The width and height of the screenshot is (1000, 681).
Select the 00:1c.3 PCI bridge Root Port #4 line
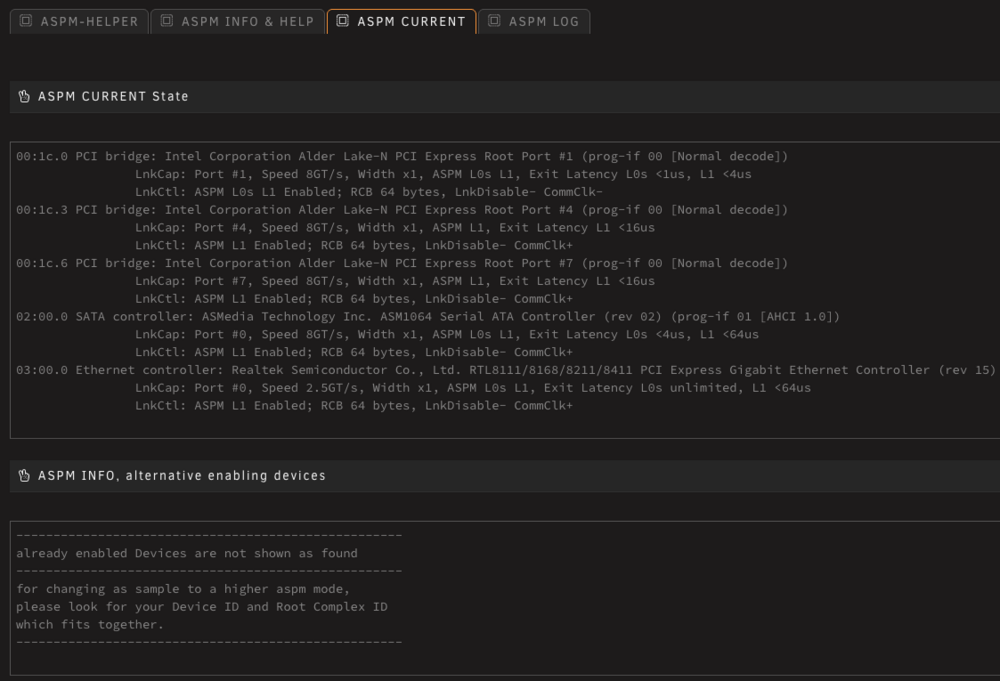coord(402,210)
